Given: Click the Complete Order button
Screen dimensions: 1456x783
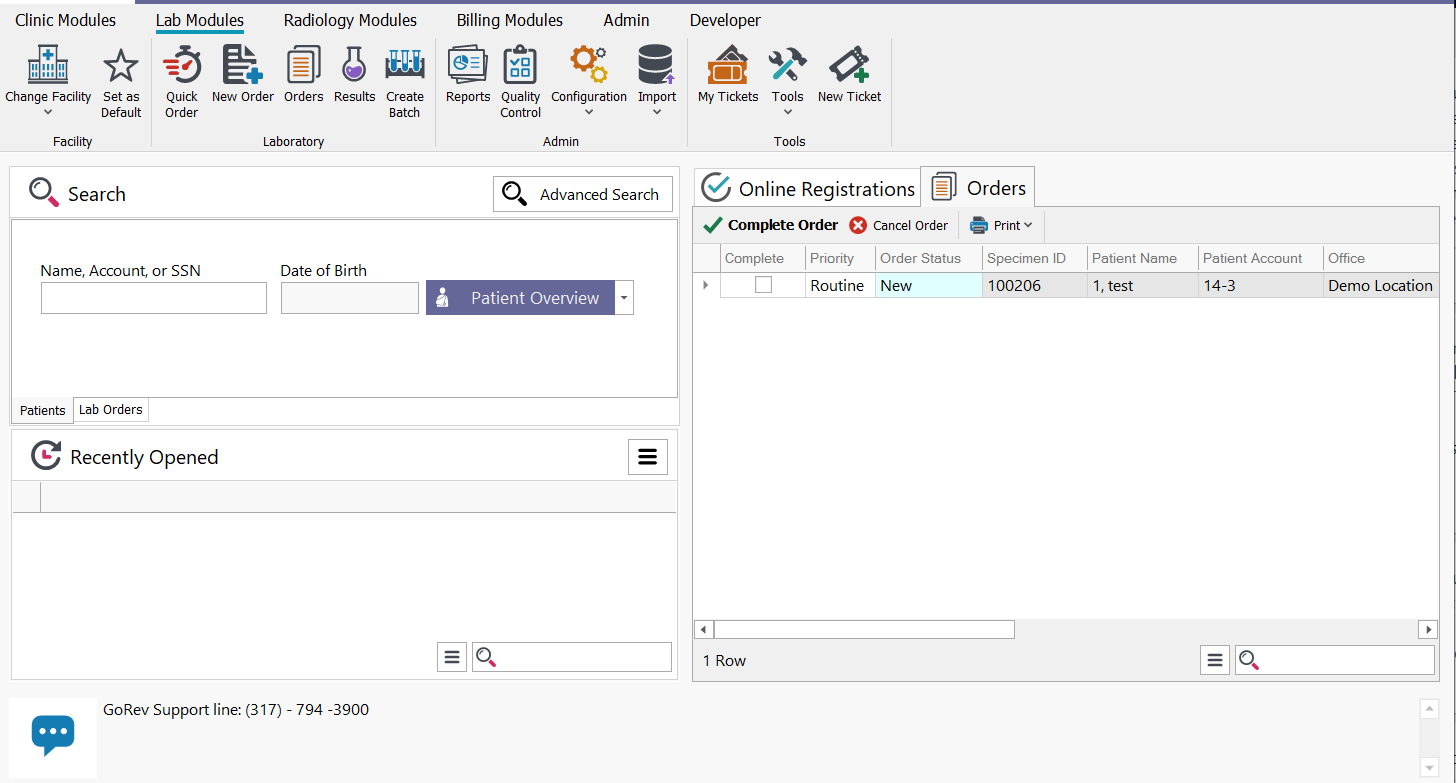Looking at the screenshot, I should (771, 225).
